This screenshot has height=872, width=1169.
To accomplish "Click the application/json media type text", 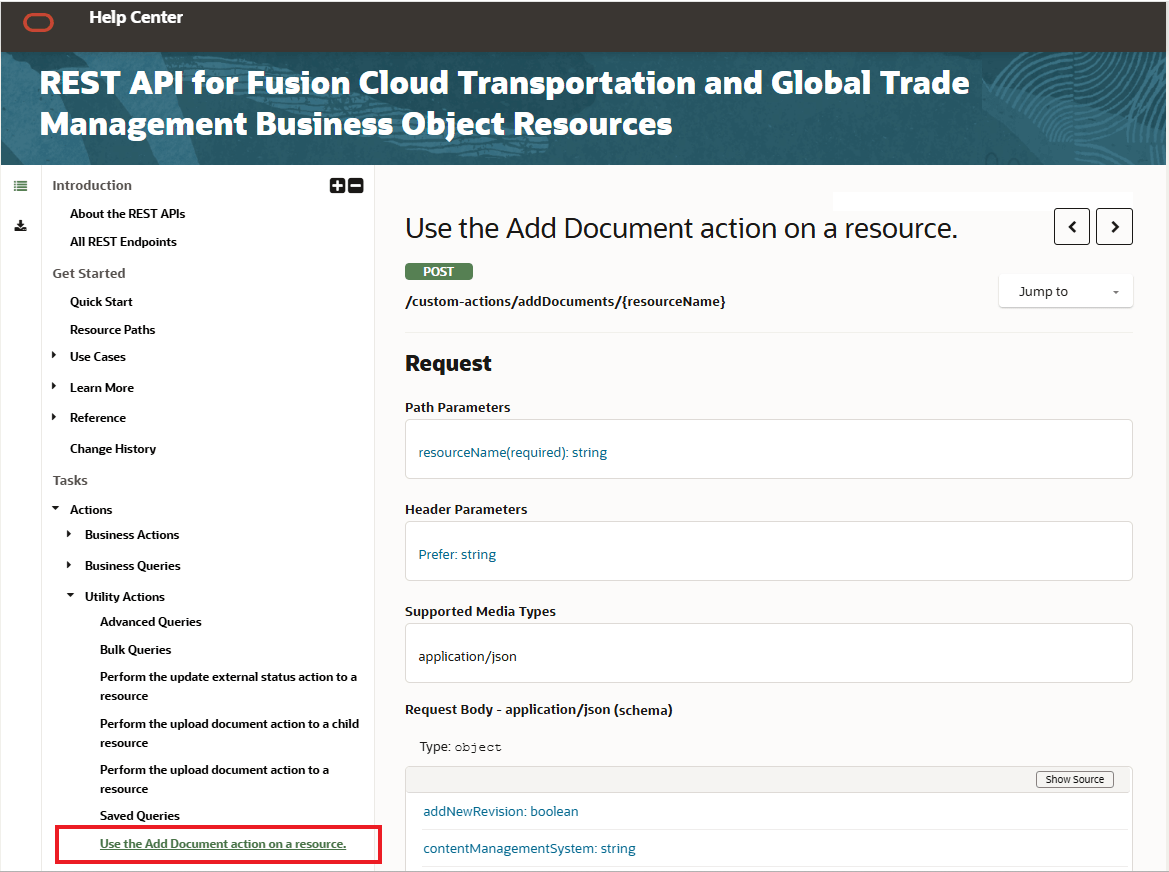I will (467, 657).
